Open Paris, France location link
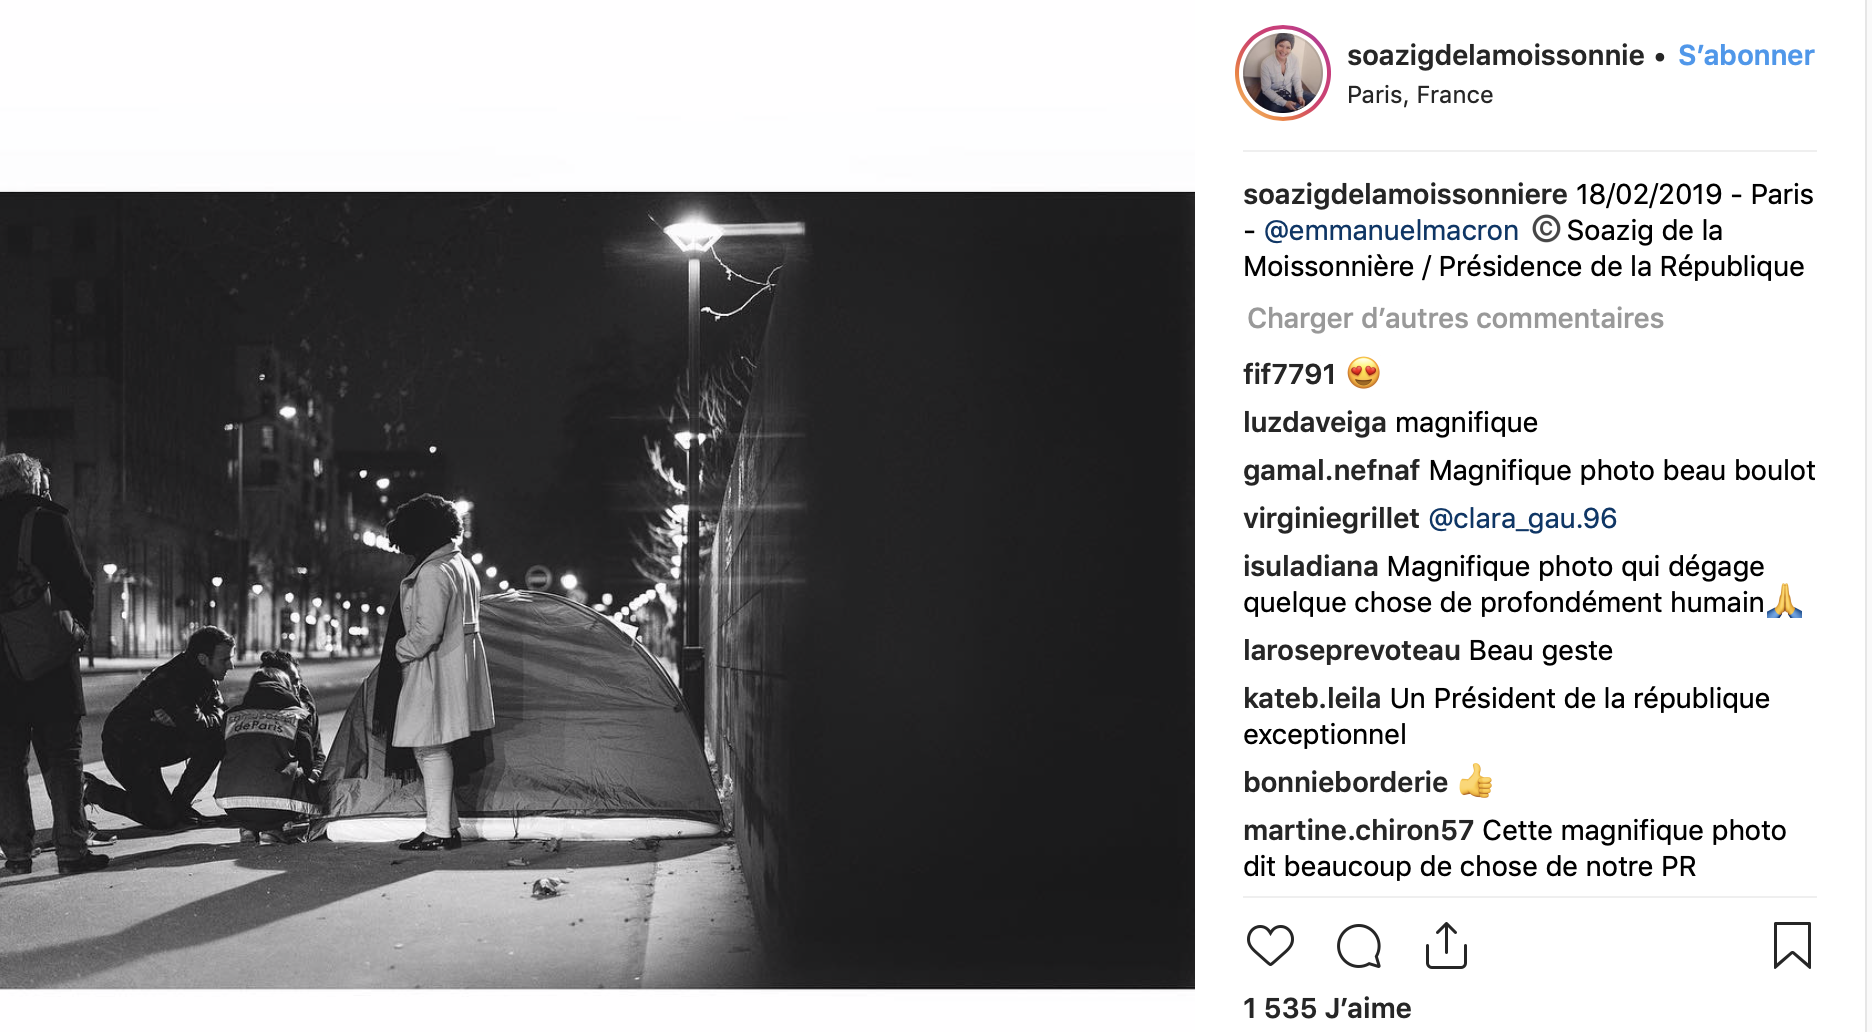This screenshot has height=1032, width=1872. (x=1419, y=95)
